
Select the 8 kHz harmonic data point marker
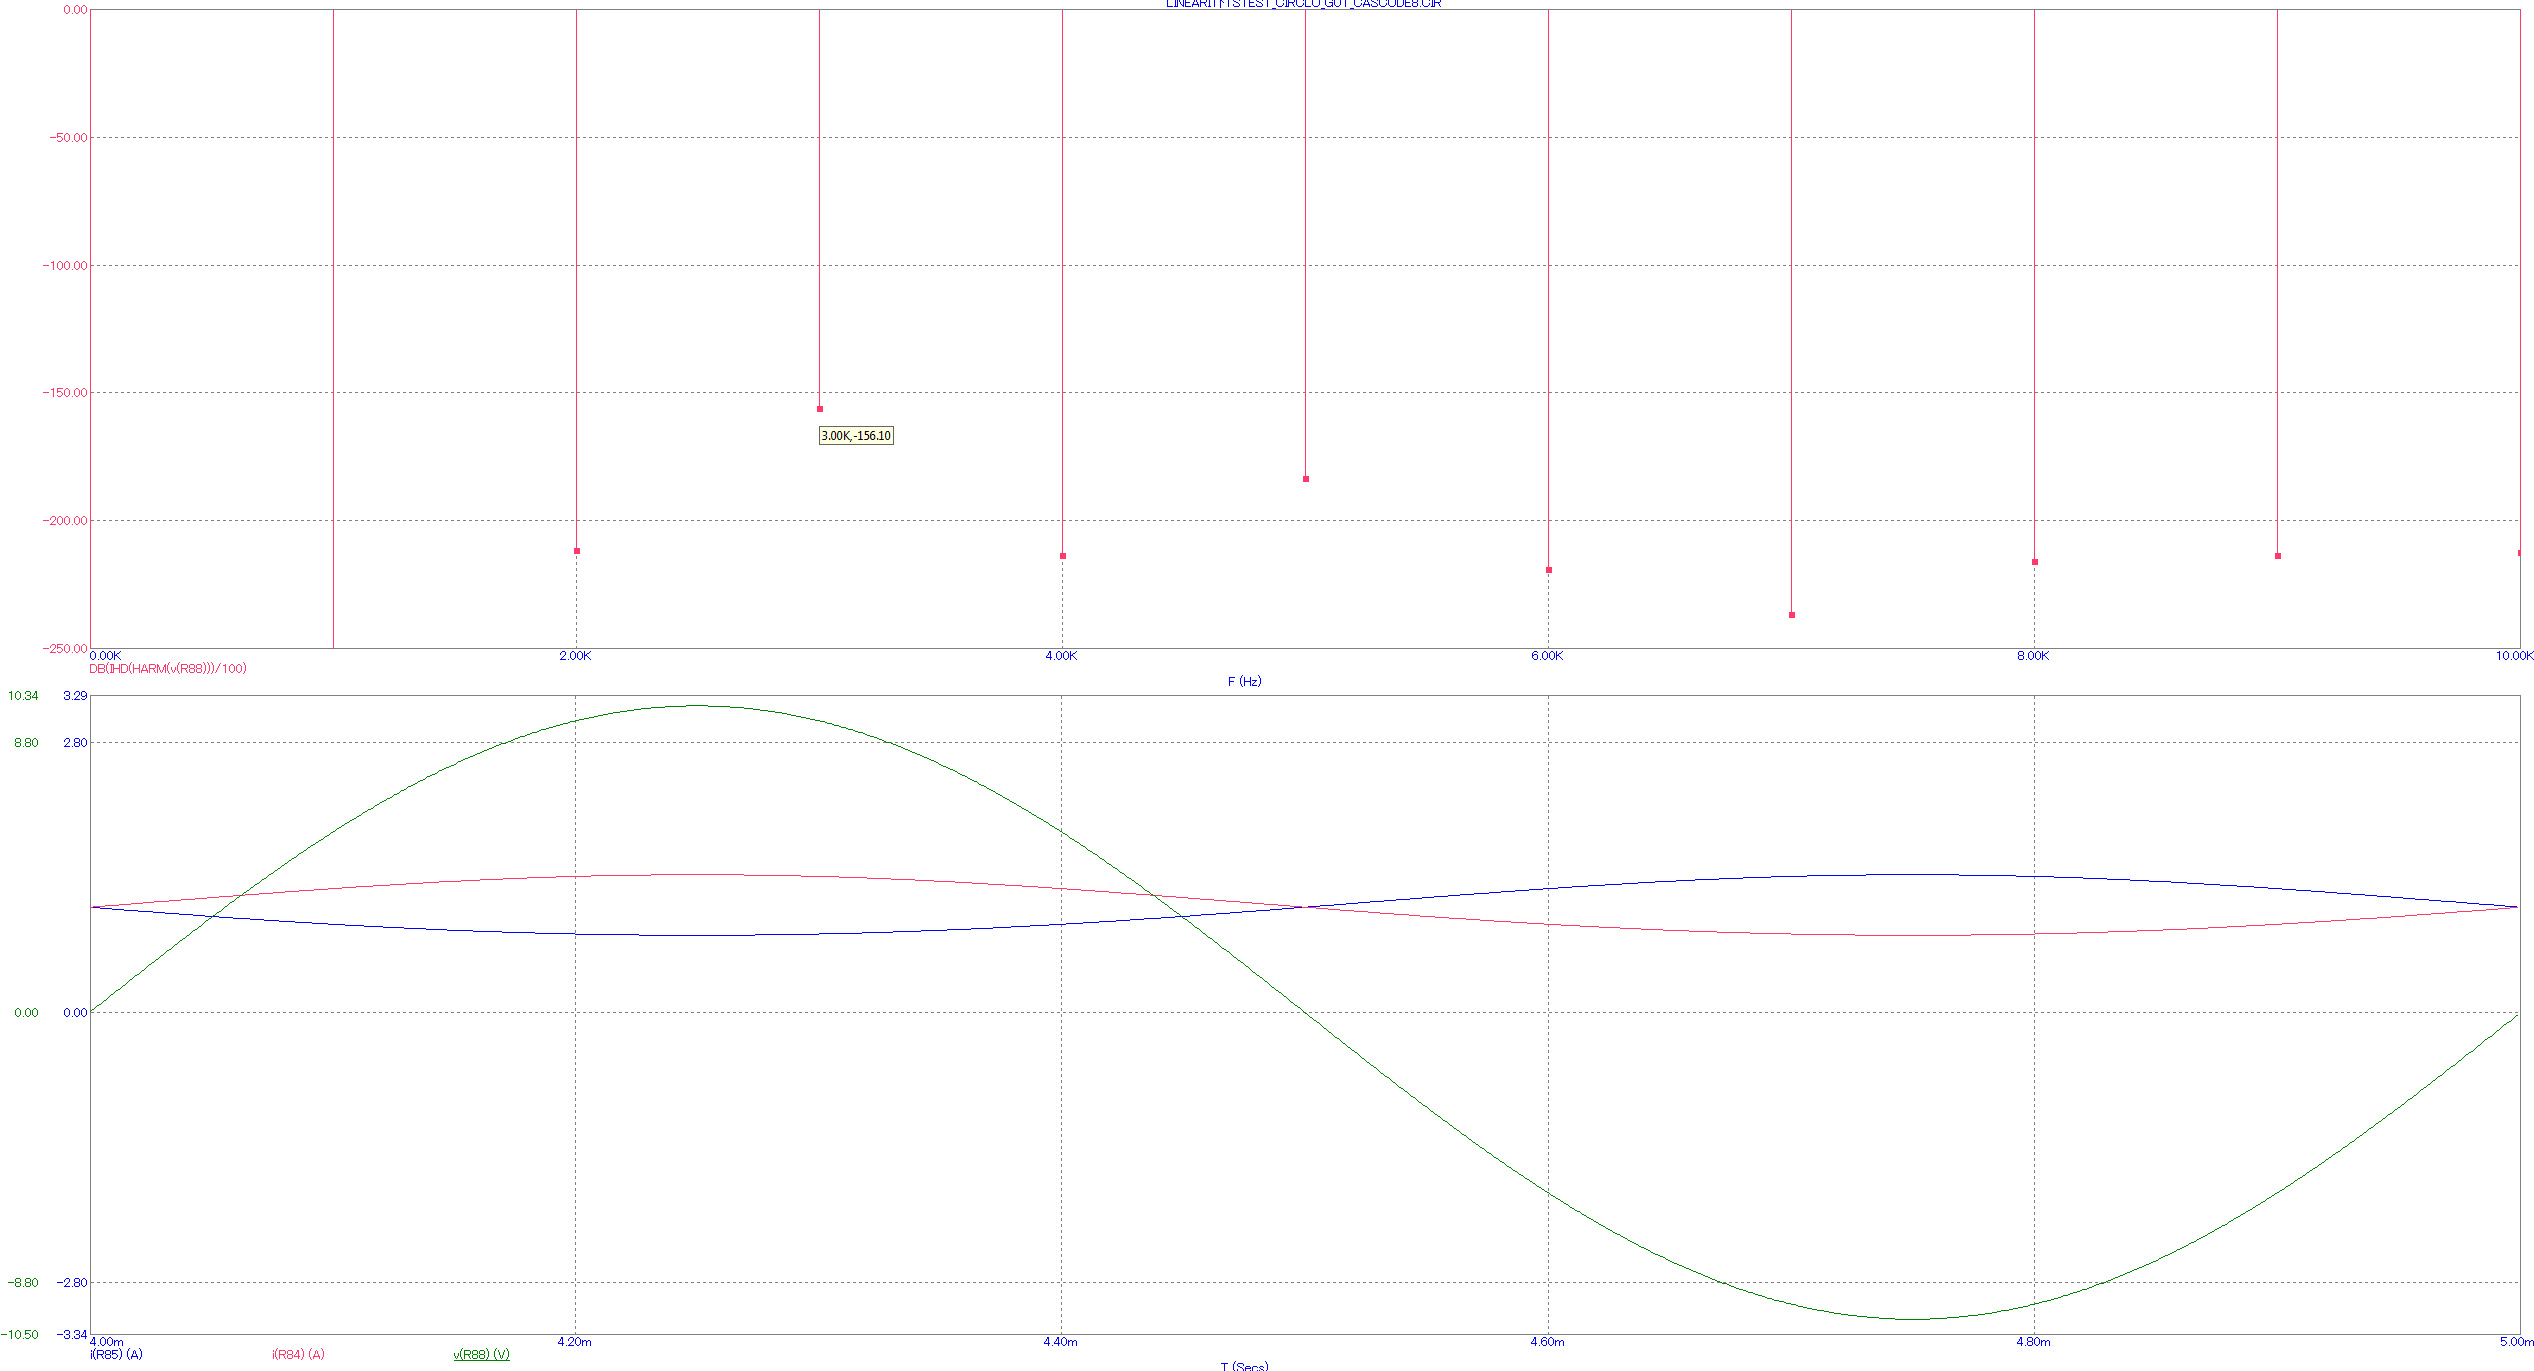(x=2035, y=562)
